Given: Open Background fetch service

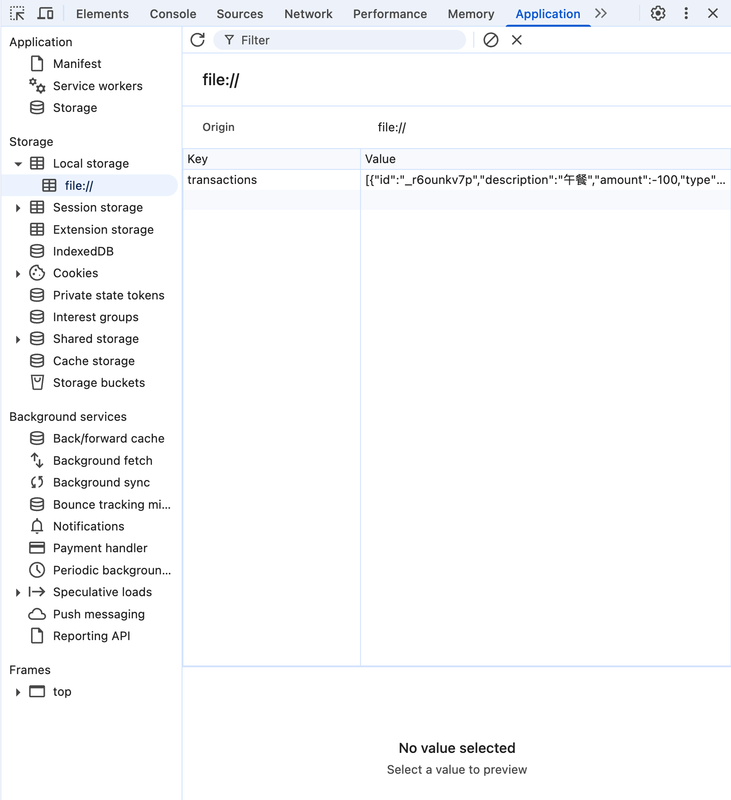Looking at the screenshot, I should click(x=103, y=461).
